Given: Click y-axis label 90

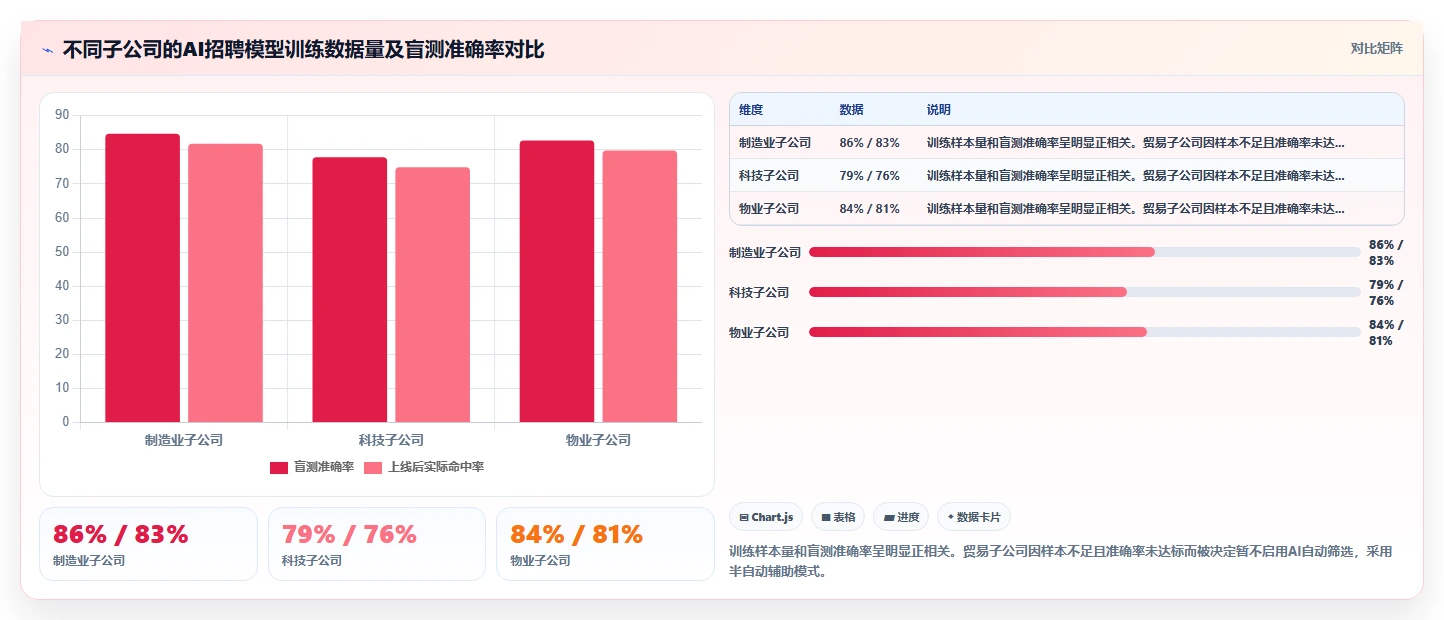Looking at the screenshot, I should tap(62, 115).
